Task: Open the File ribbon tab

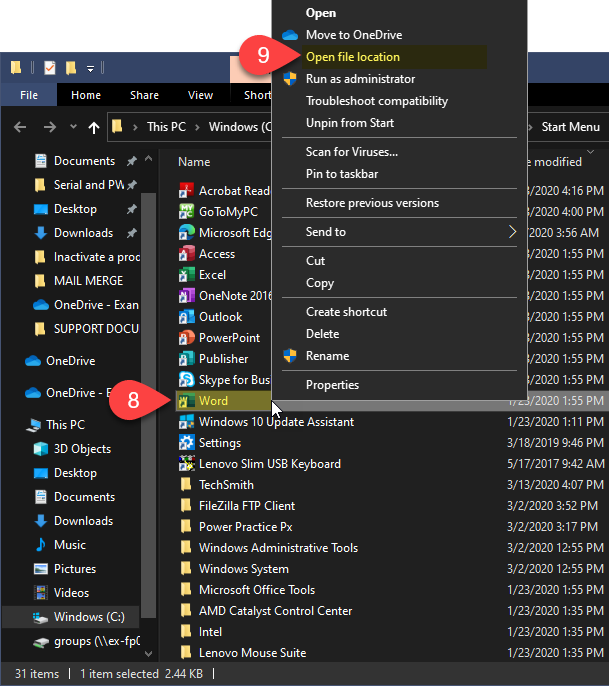Action: 29,95
